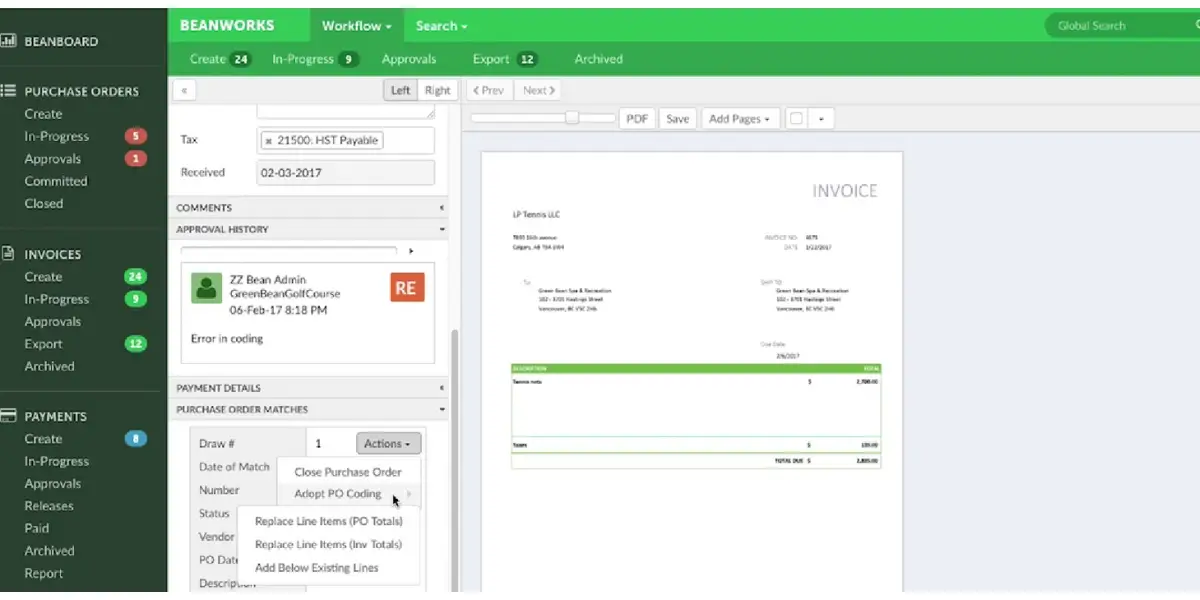Image resolution: width=1200 pixels, height=600 pixels.
Task: Click the red RE status badge
Action: pos(406,287)
